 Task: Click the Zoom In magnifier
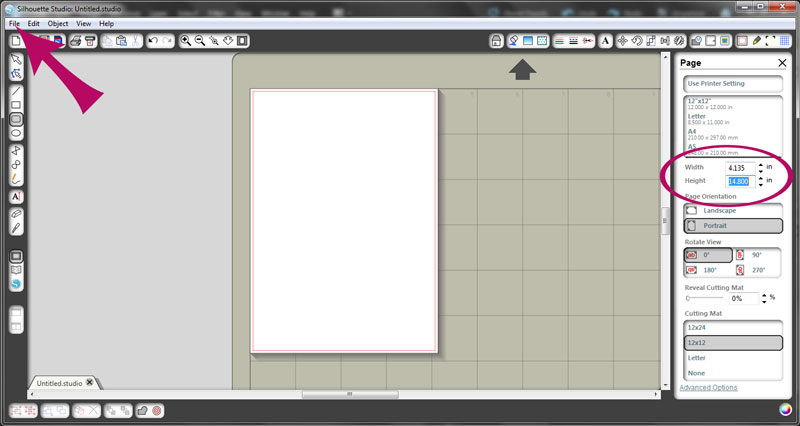coord(186,41)
